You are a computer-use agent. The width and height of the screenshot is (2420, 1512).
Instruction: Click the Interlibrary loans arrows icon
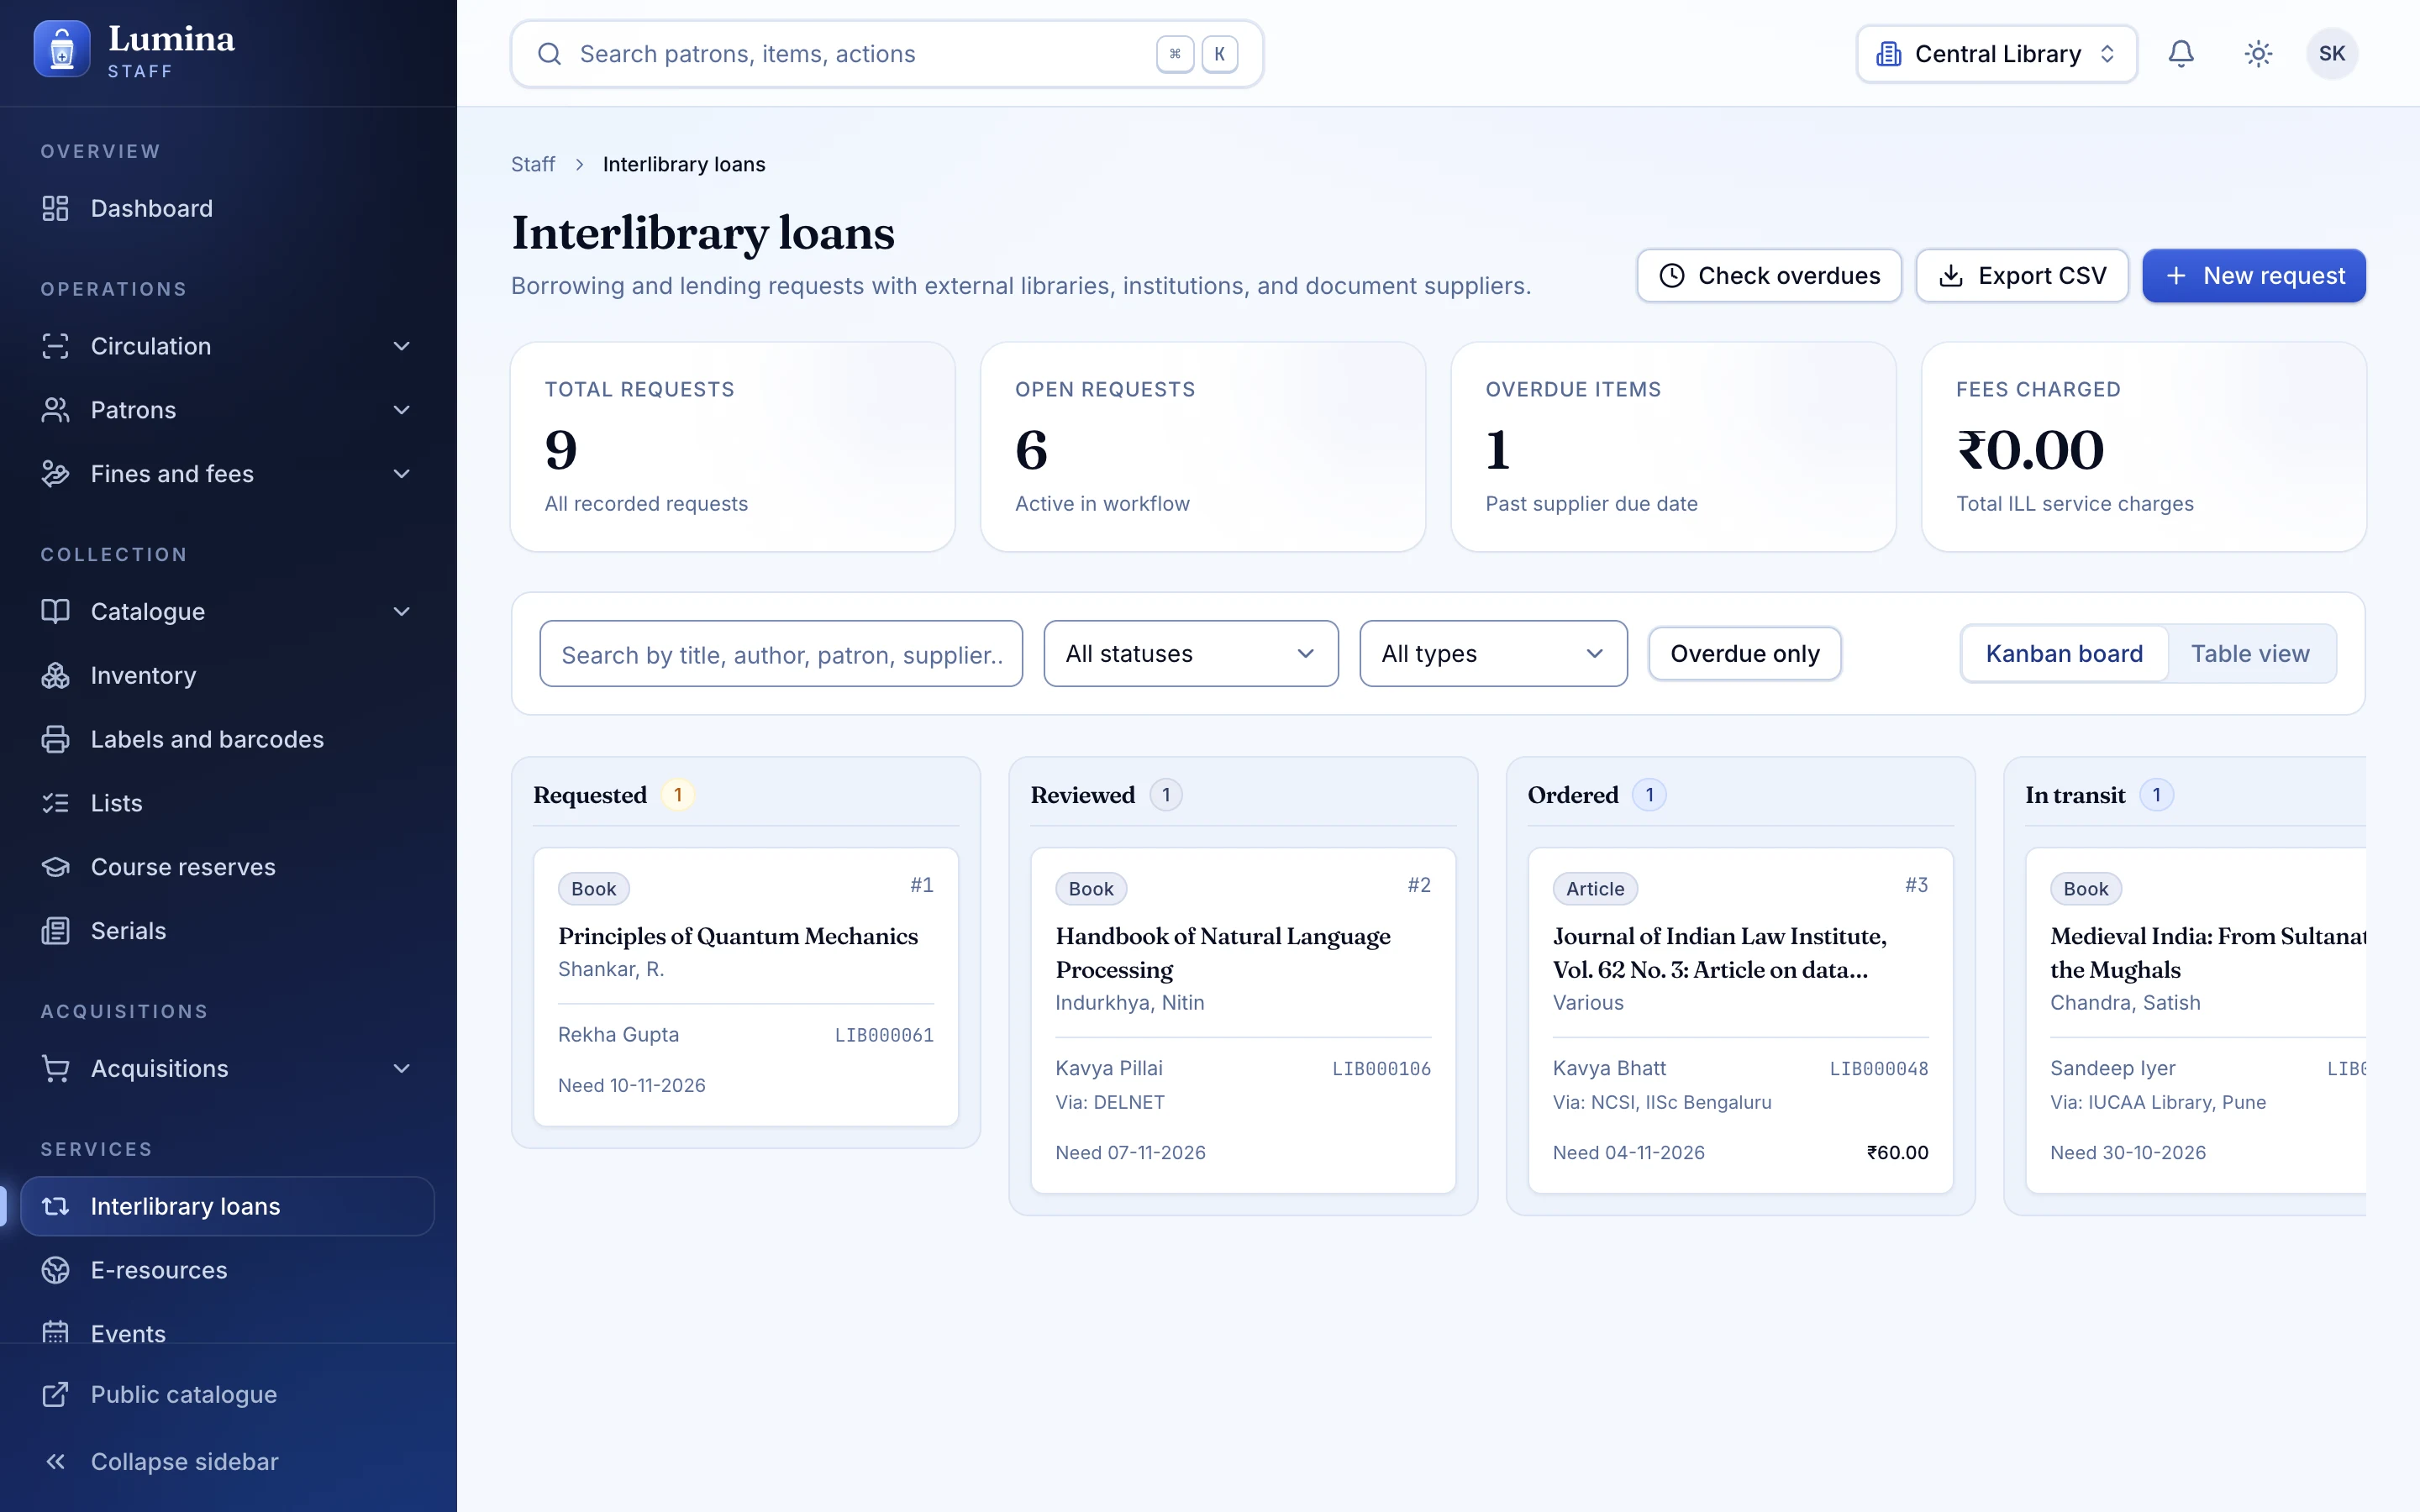[55, 1206]
